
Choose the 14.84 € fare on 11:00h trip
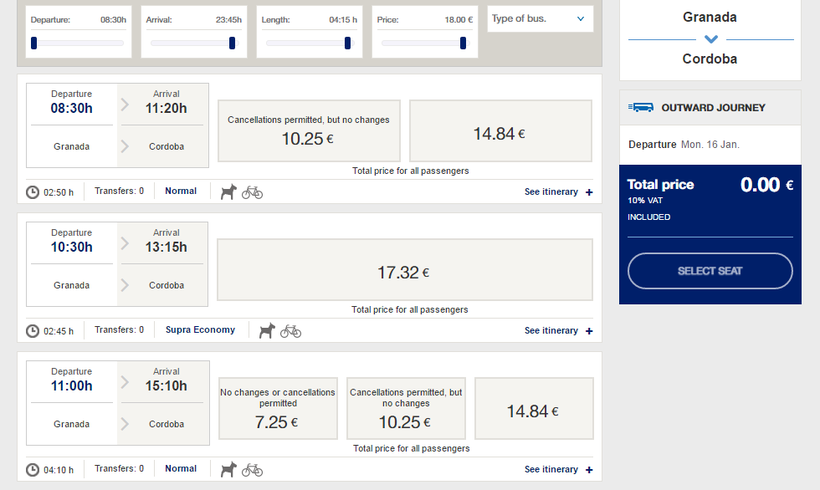pos(533,409)
